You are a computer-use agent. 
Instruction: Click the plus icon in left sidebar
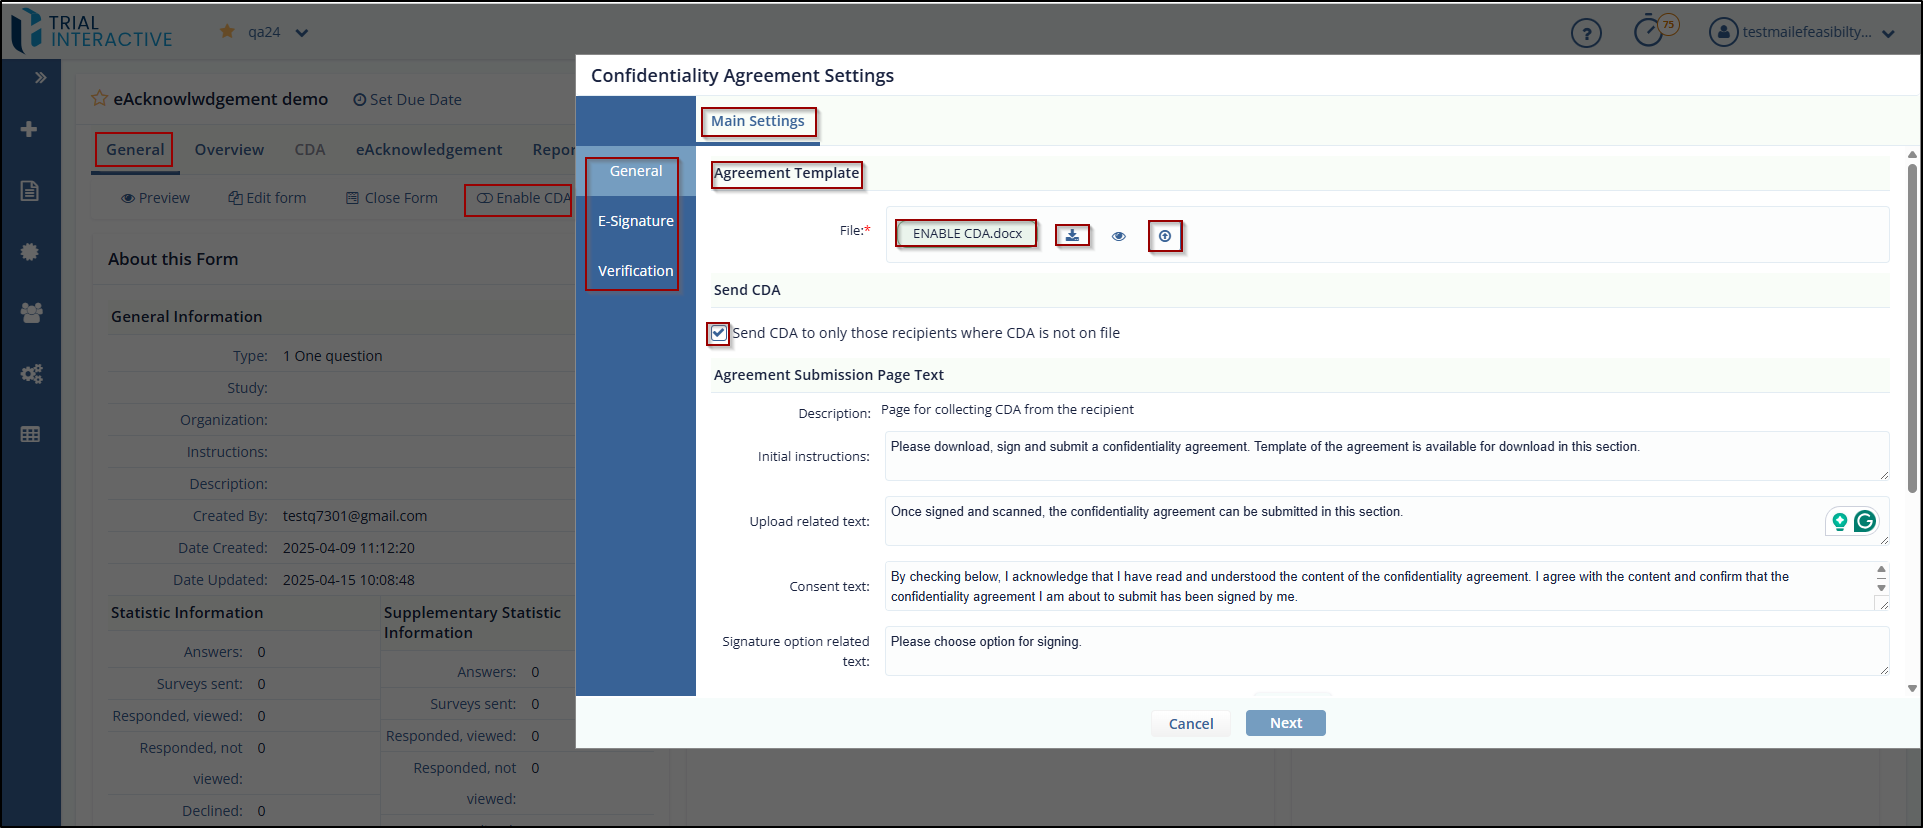tap(29, 129)
